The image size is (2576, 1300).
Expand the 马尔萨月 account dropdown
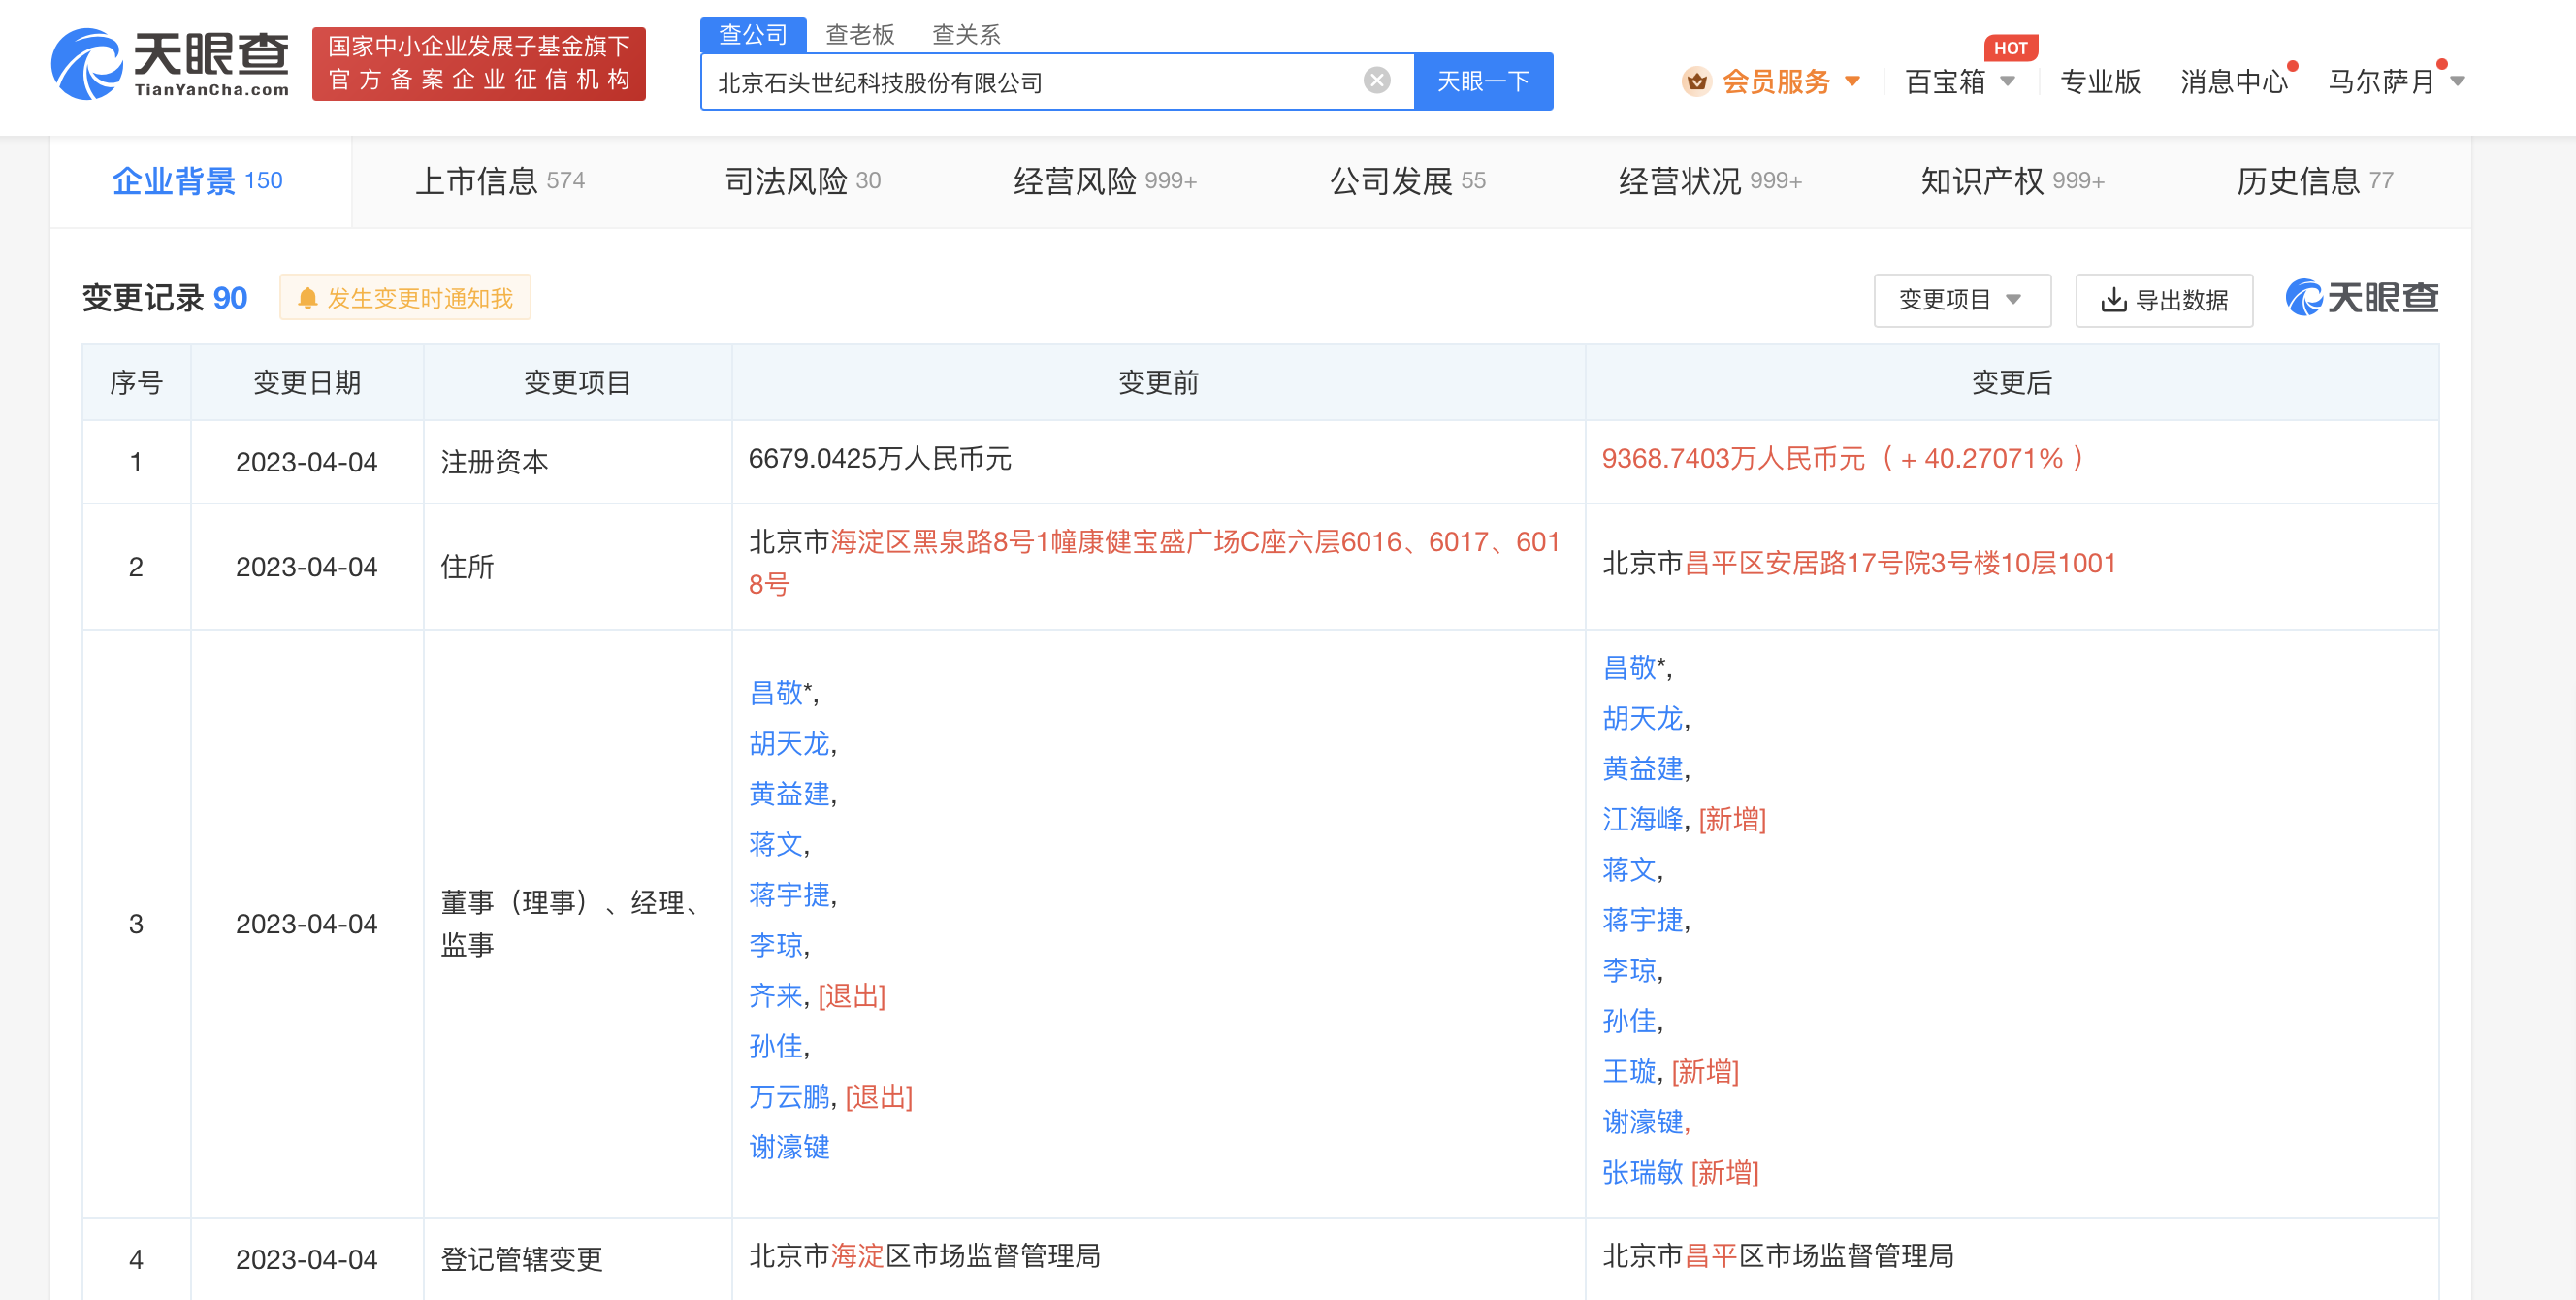pos(2386,82)
